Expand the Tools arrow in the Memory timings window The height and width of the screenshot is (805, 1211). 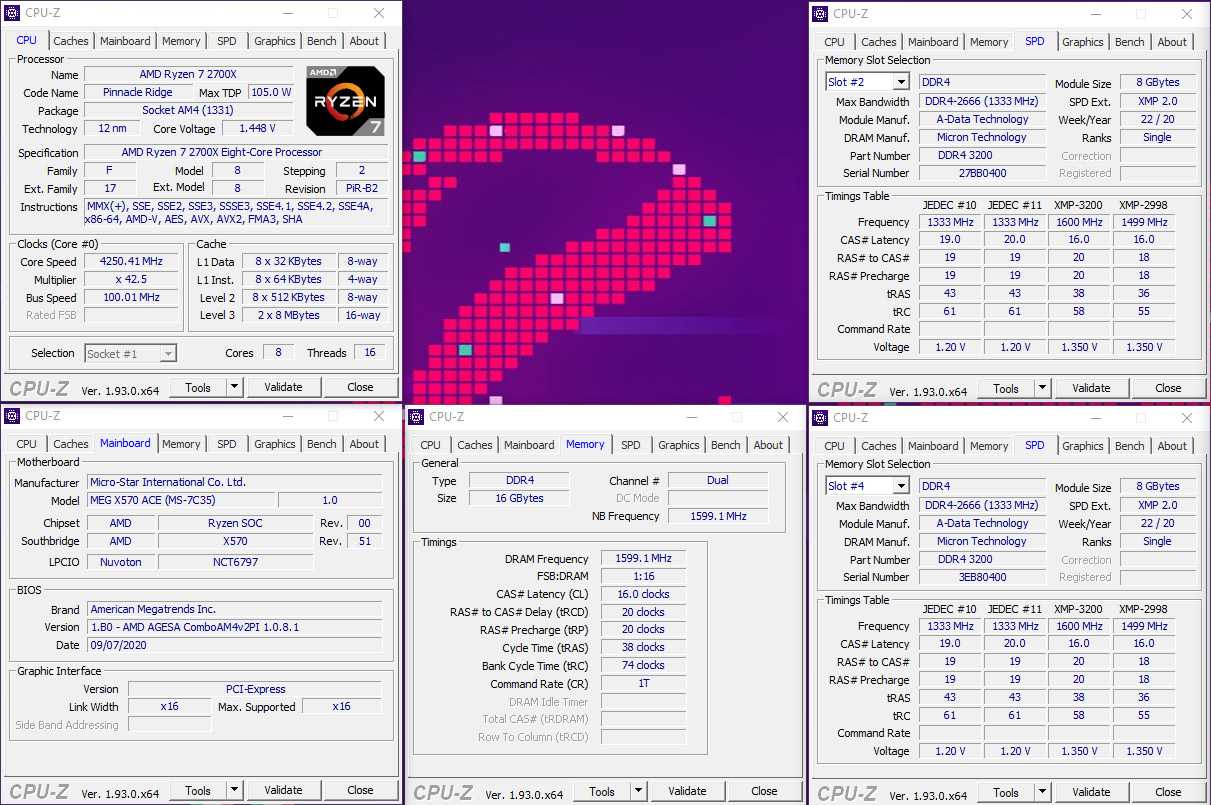click(x=638, y=791)
